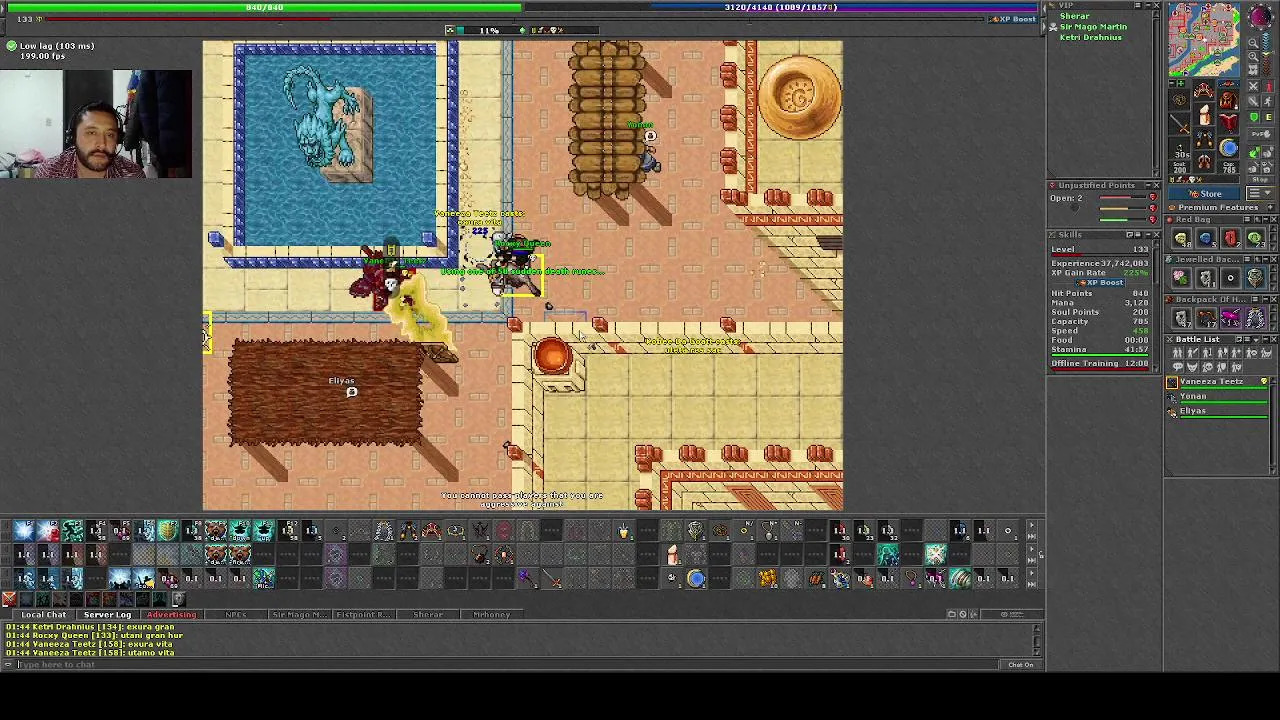Toggle first Battle List players filter

pyautogui.click(x=1177, y=352)
